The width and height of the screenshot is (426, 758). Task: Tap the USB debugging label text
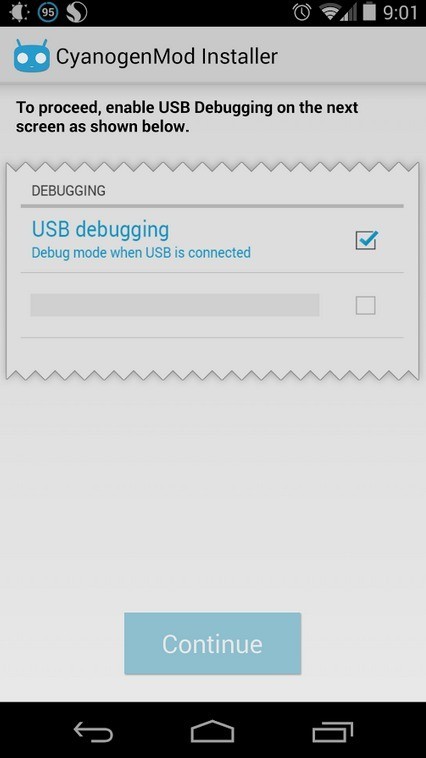pyautogui.click(x=101, y=230)
